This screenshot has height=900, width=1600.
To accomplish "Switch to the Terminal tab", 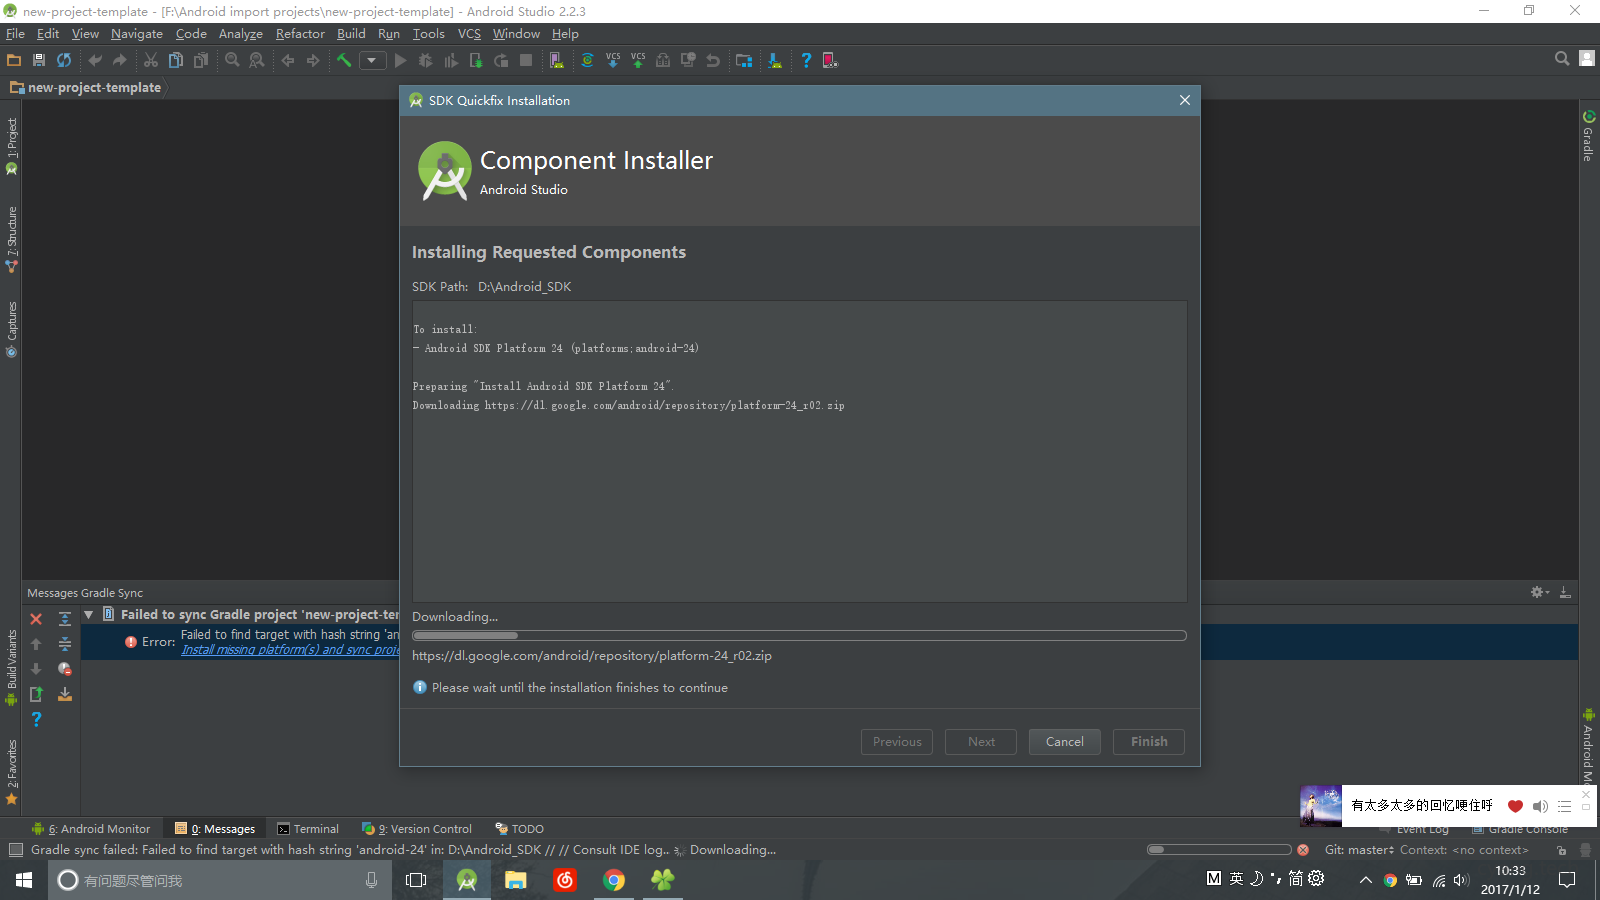I will coord(308,829).
